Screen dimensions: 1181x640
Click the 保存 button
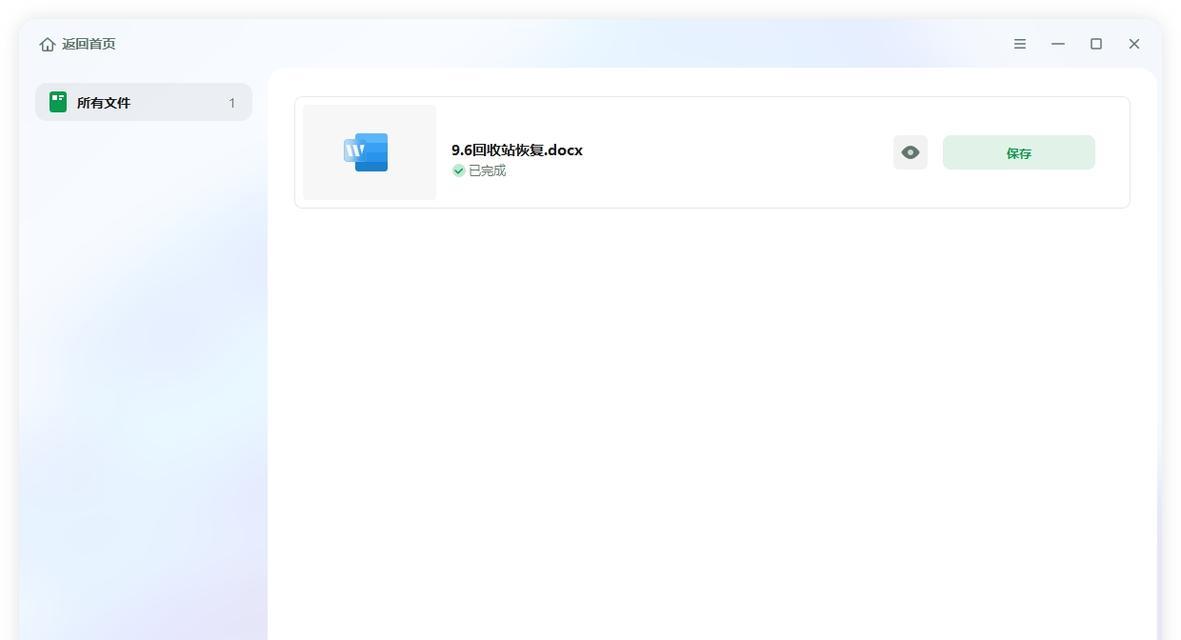[1018, 153]
